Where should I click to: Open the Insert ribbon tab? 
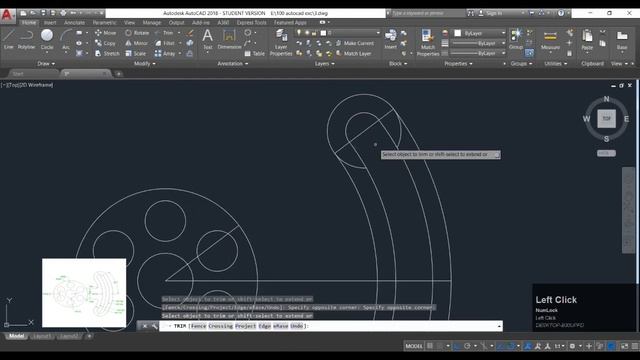click(x=50, y=22)
